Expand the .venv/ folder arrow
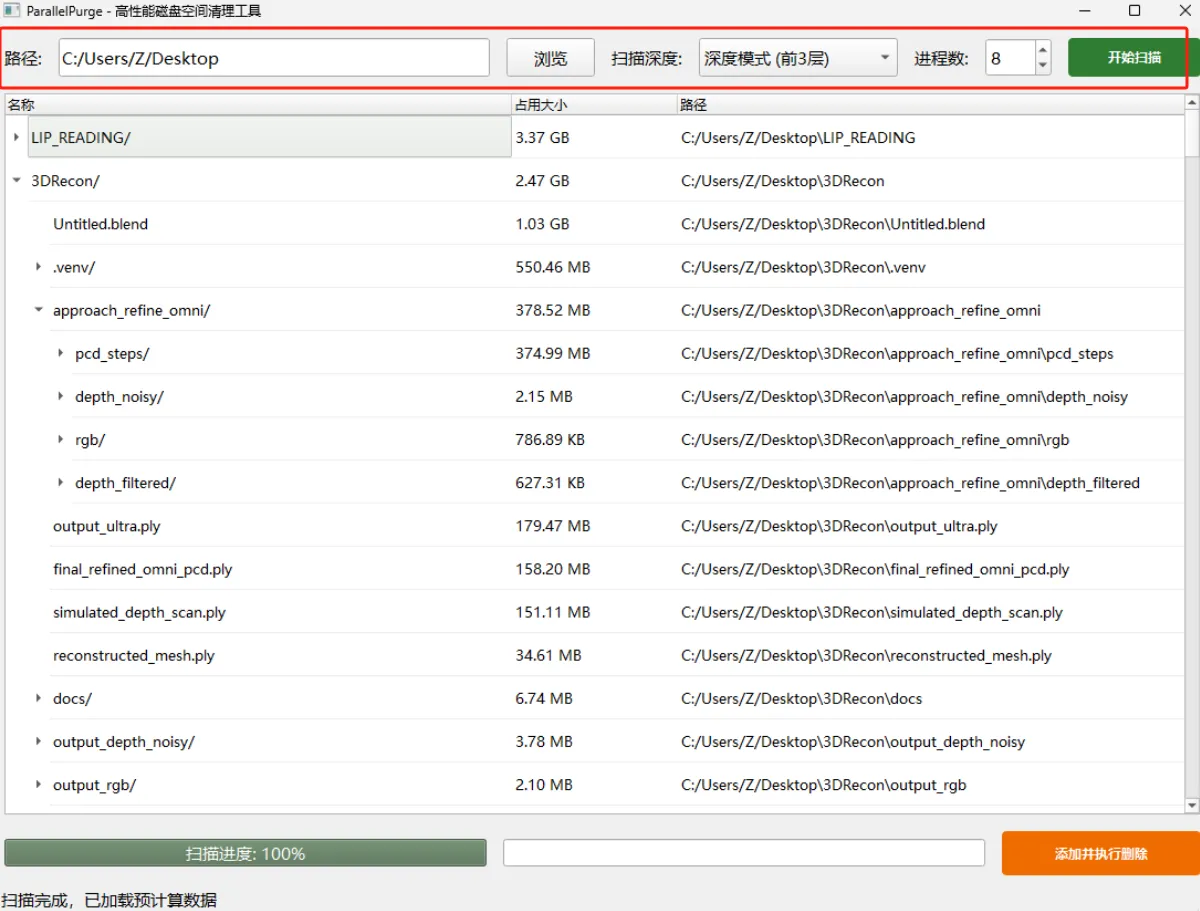Screen dimensions: 1200x911 tap(38, 267)
